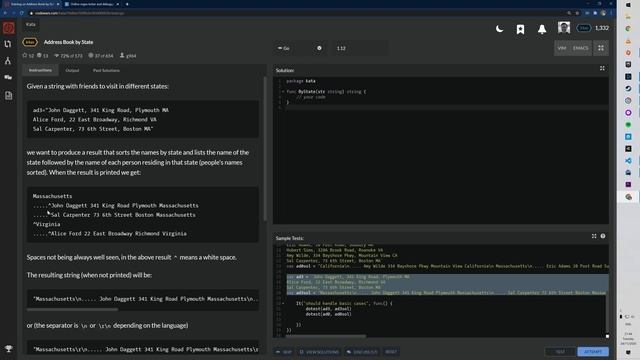Click the instructions panel vertical scrollbar
The height and width of the screenshot is (360, 640).
(265, 149)
